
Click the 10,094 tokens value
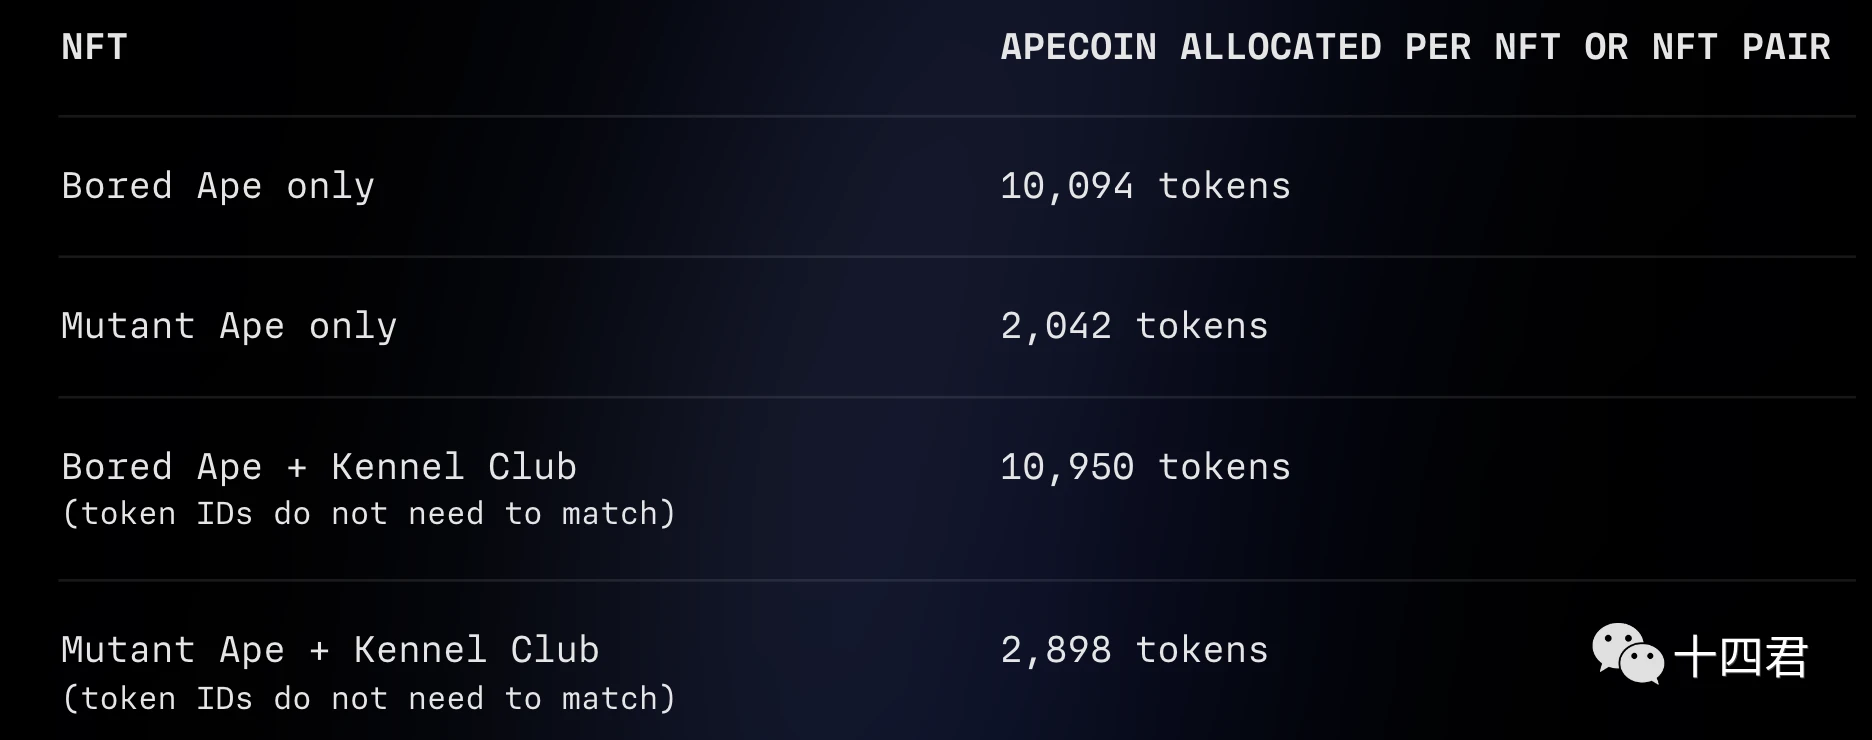[x=1145, y=186]
